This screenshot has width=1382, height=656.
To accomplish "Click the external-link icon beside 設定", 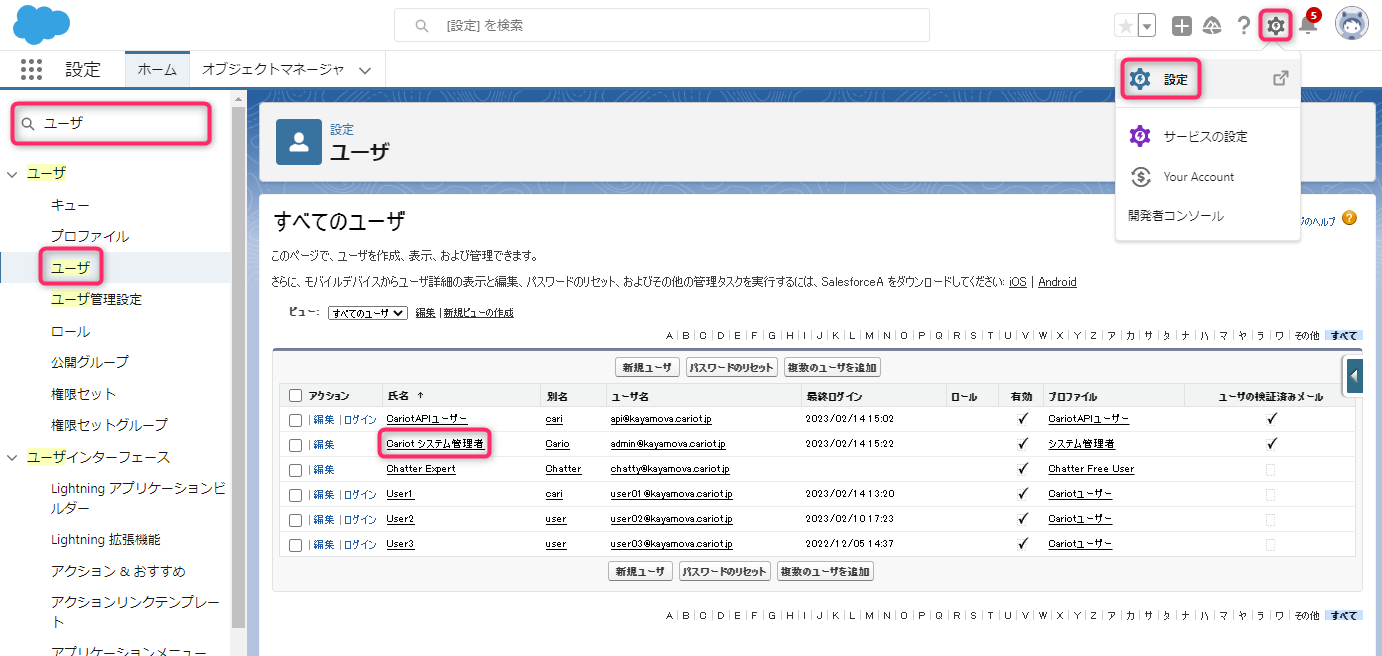I will click(x=1280, y=78).
